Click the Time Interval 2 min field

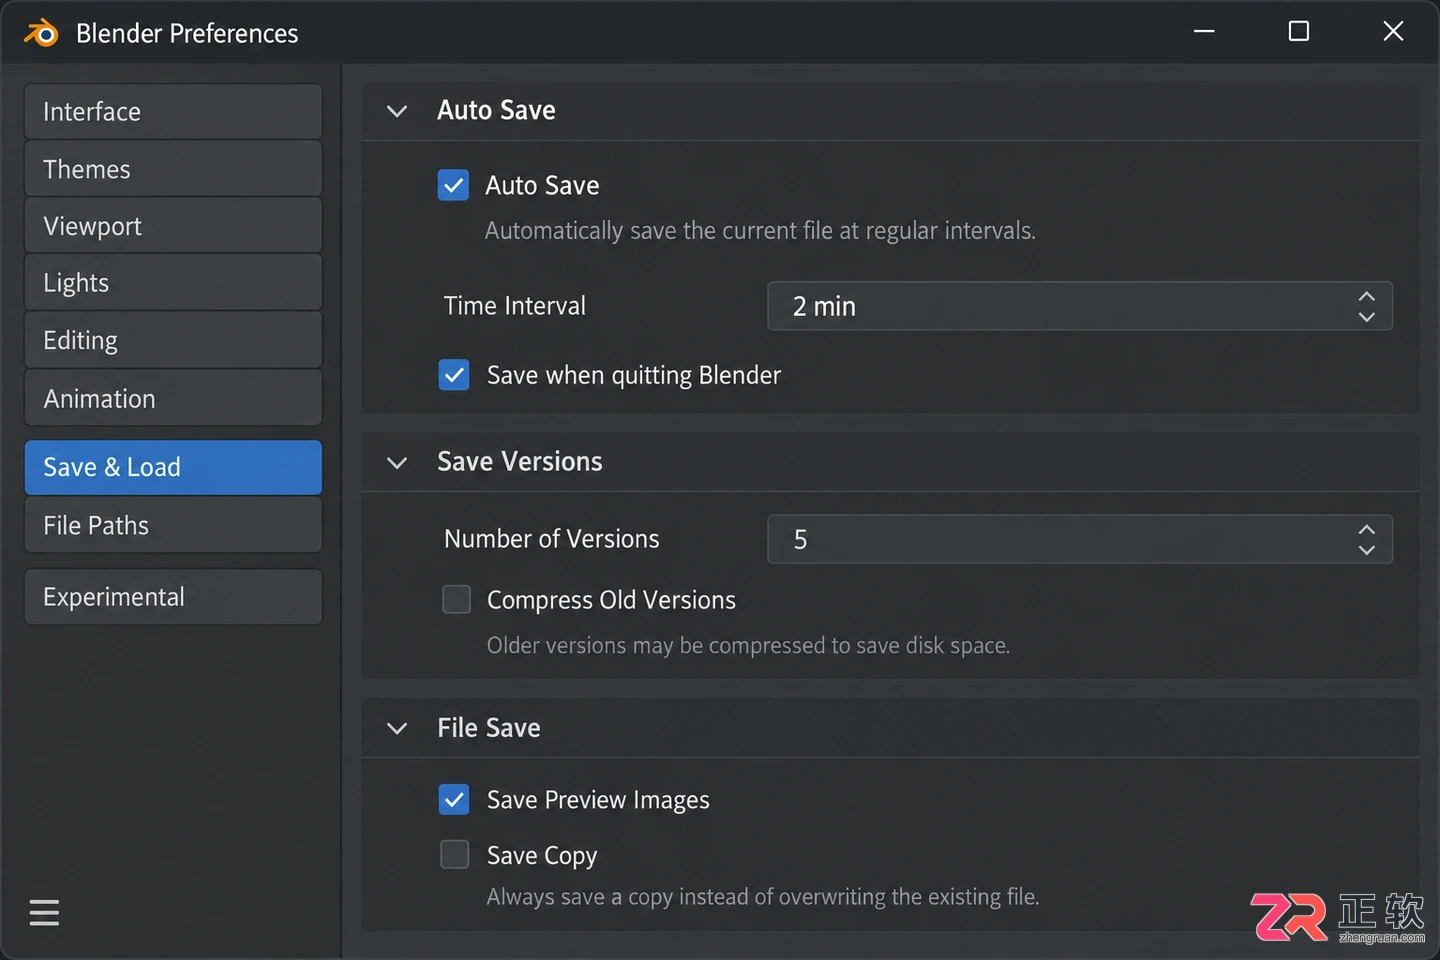click(1080, 306)
